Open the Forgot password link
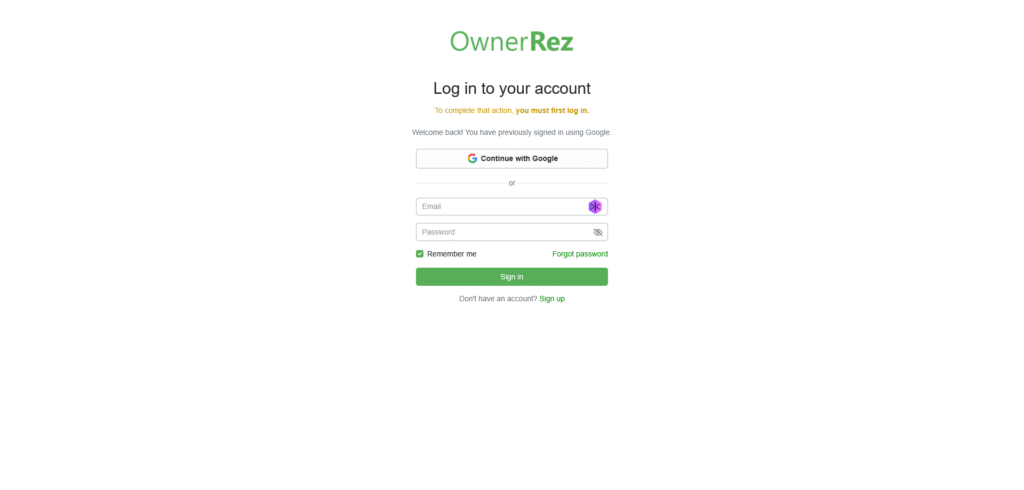The height and width of the screenshot is (490, 1024). click(x=580, y=253)
